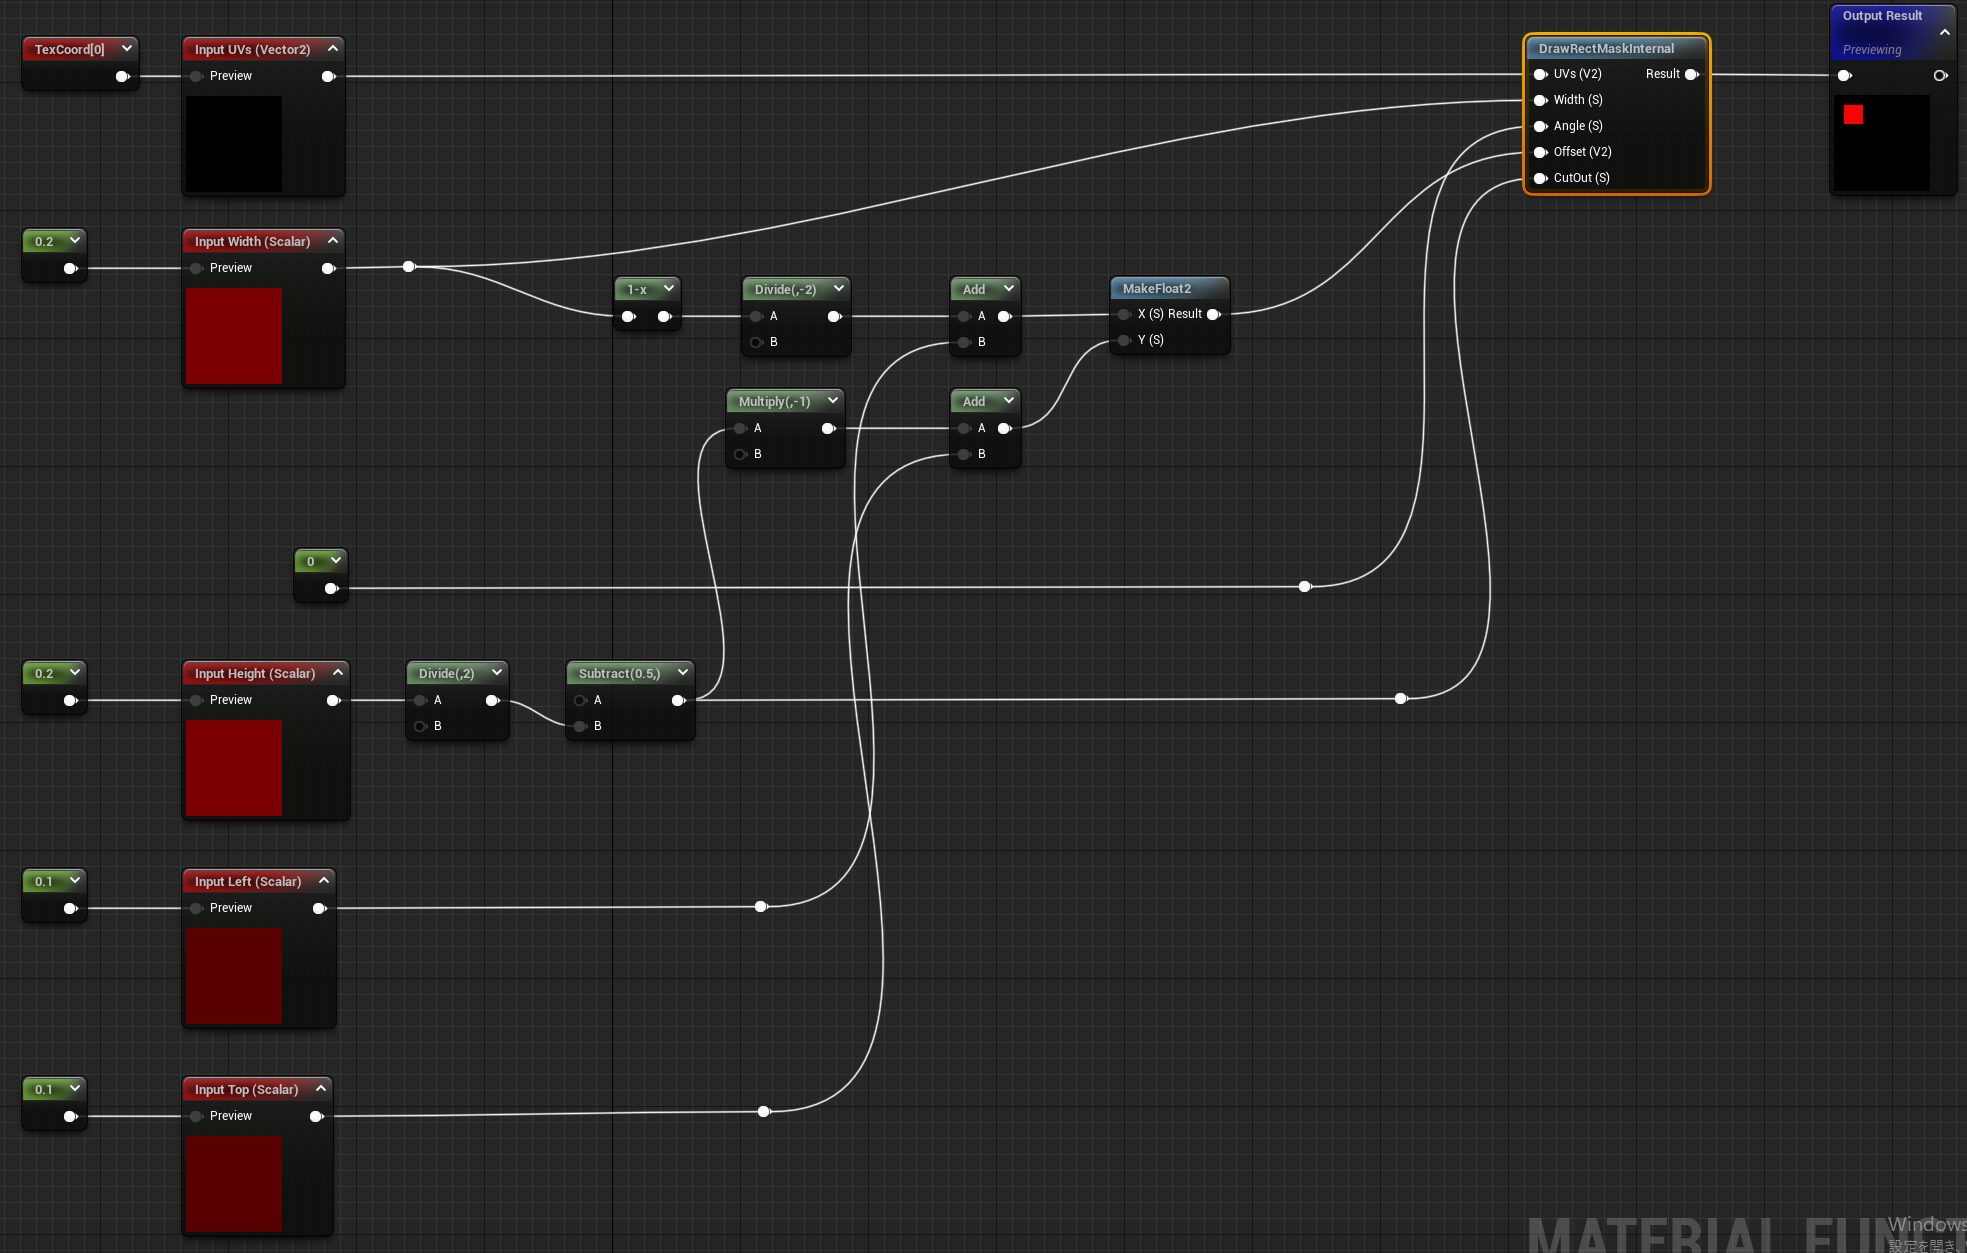Toggle Preview on the Input Width node
The height and width of the screenshot is (1253, 1967).
point(196,268)
